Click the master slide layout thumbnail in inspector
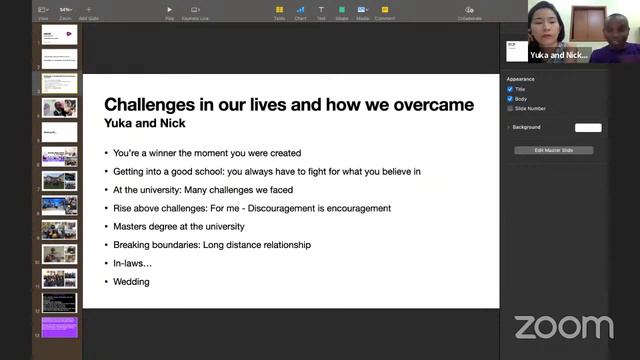The width and height of the screenshot is (640, 360). [517, 51]
